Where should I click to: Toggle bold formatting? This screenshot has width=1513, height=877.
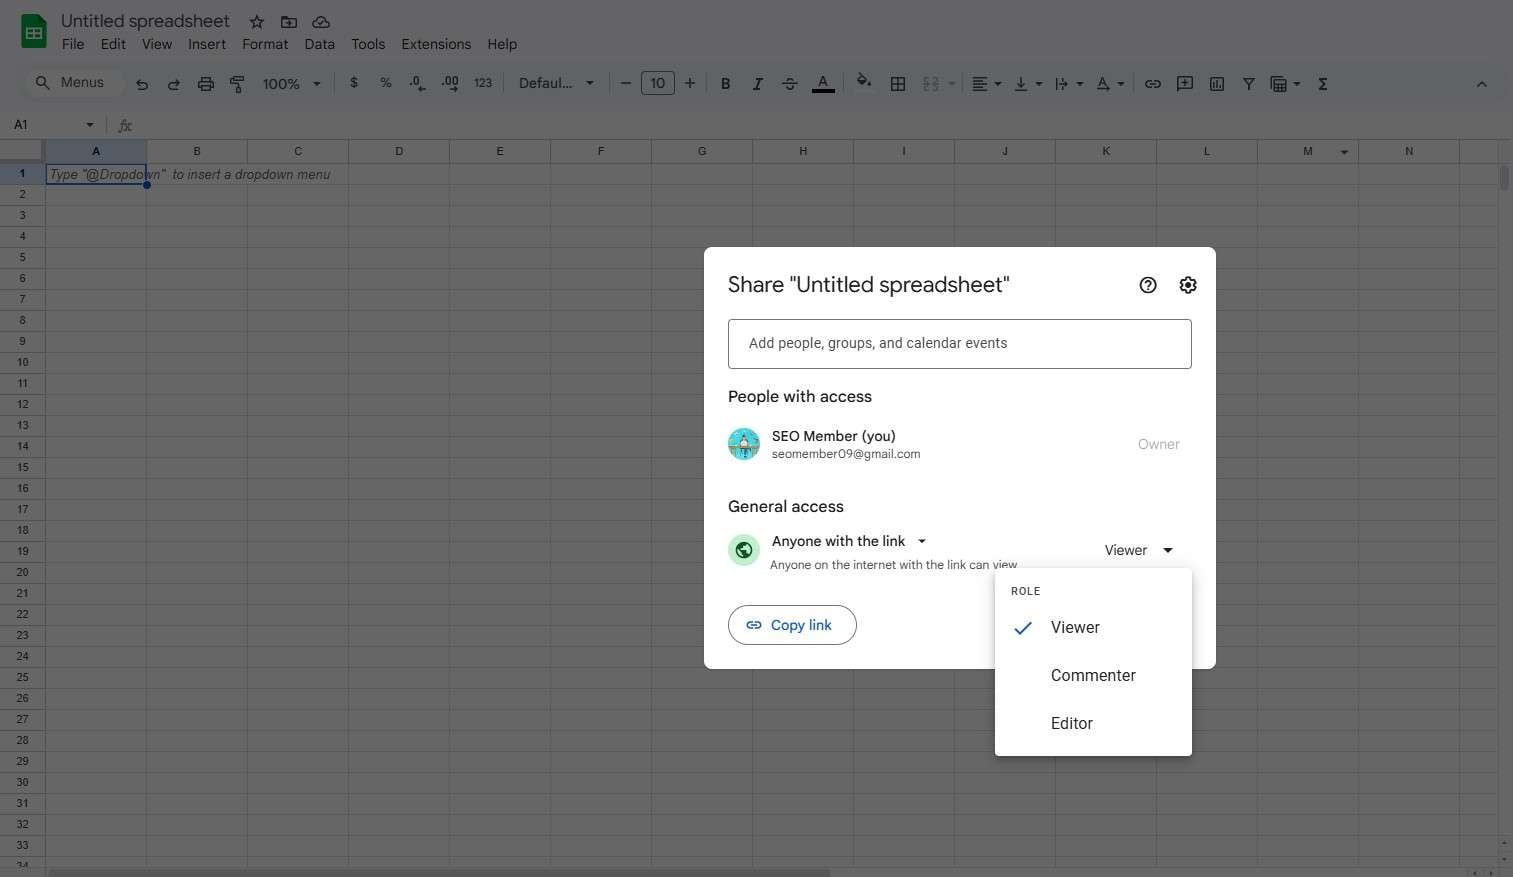[726, 84]
